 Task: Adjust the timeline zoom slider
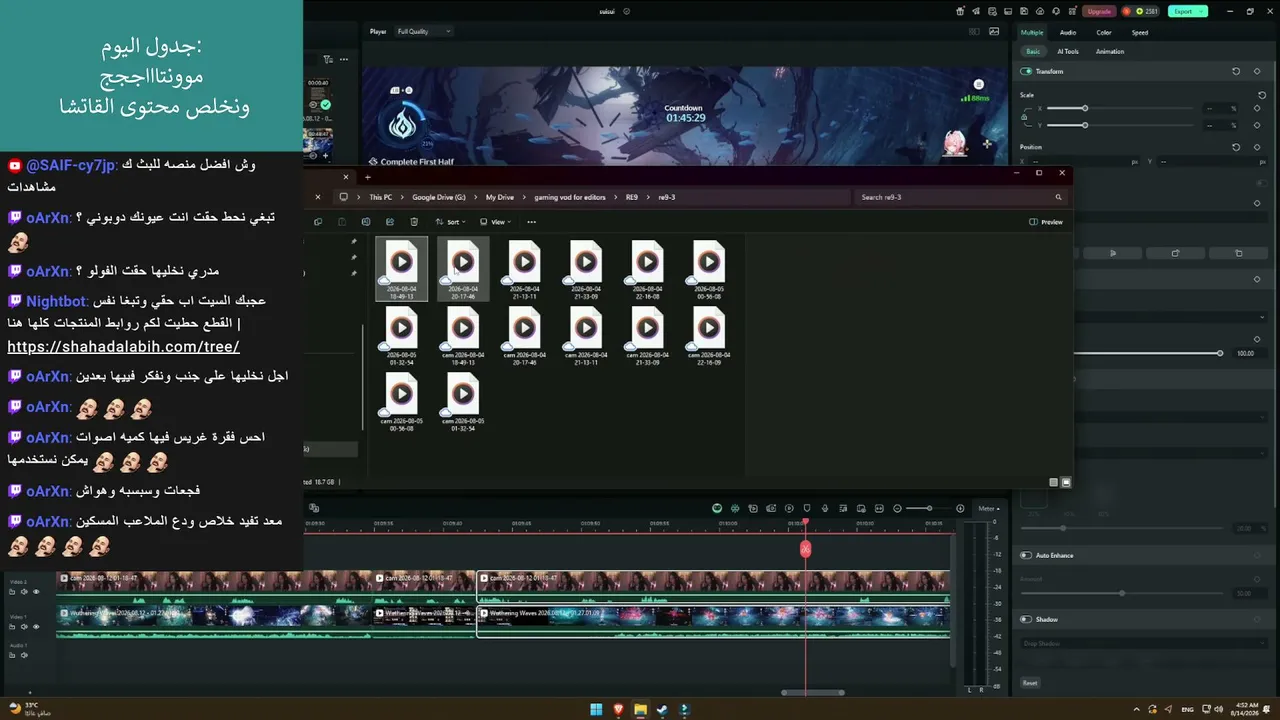tap(927, 508)
